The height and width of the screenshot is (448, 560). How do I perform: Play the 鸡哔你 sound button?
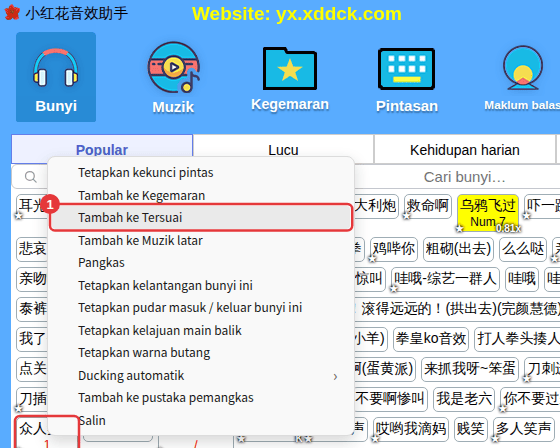[x=394, y=248]
